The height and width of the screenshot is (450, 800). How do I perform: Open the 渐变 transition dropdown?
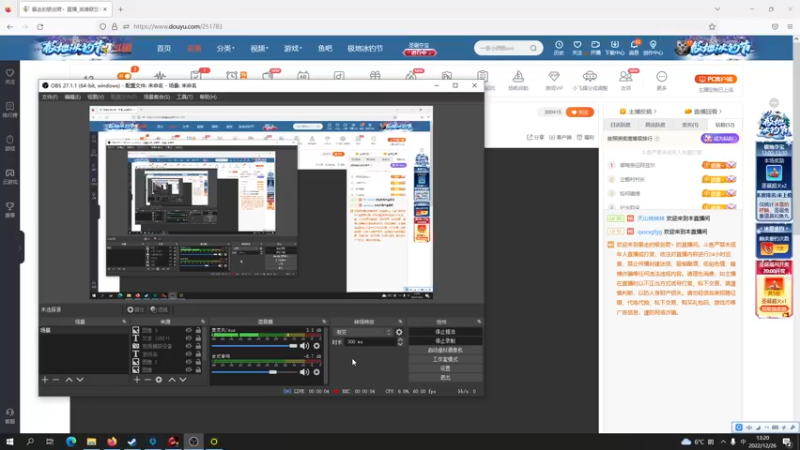(362, 332)
